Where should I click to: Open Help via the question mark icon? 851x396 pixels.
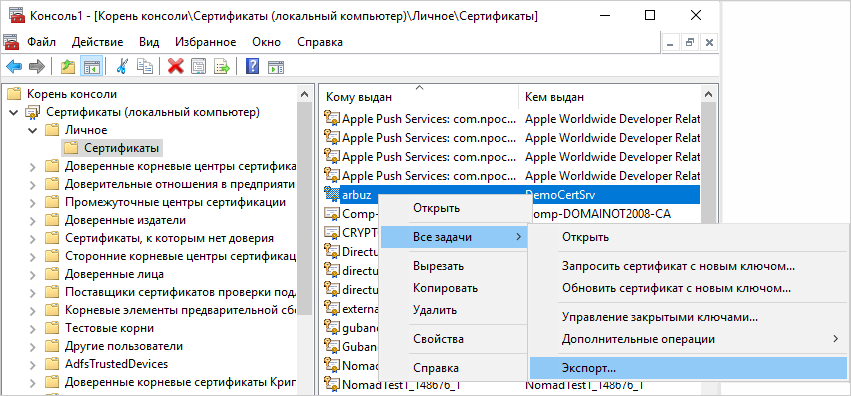coord(252,67)
